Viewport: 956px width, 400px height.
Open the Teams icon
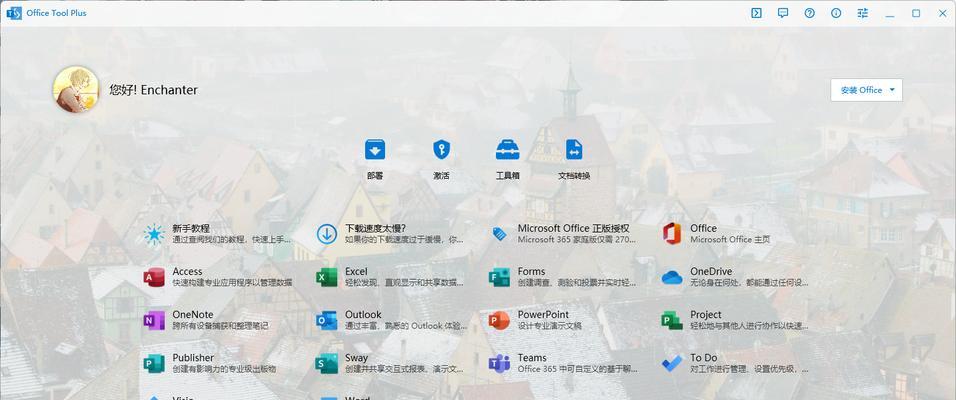[x=499, y=363]
